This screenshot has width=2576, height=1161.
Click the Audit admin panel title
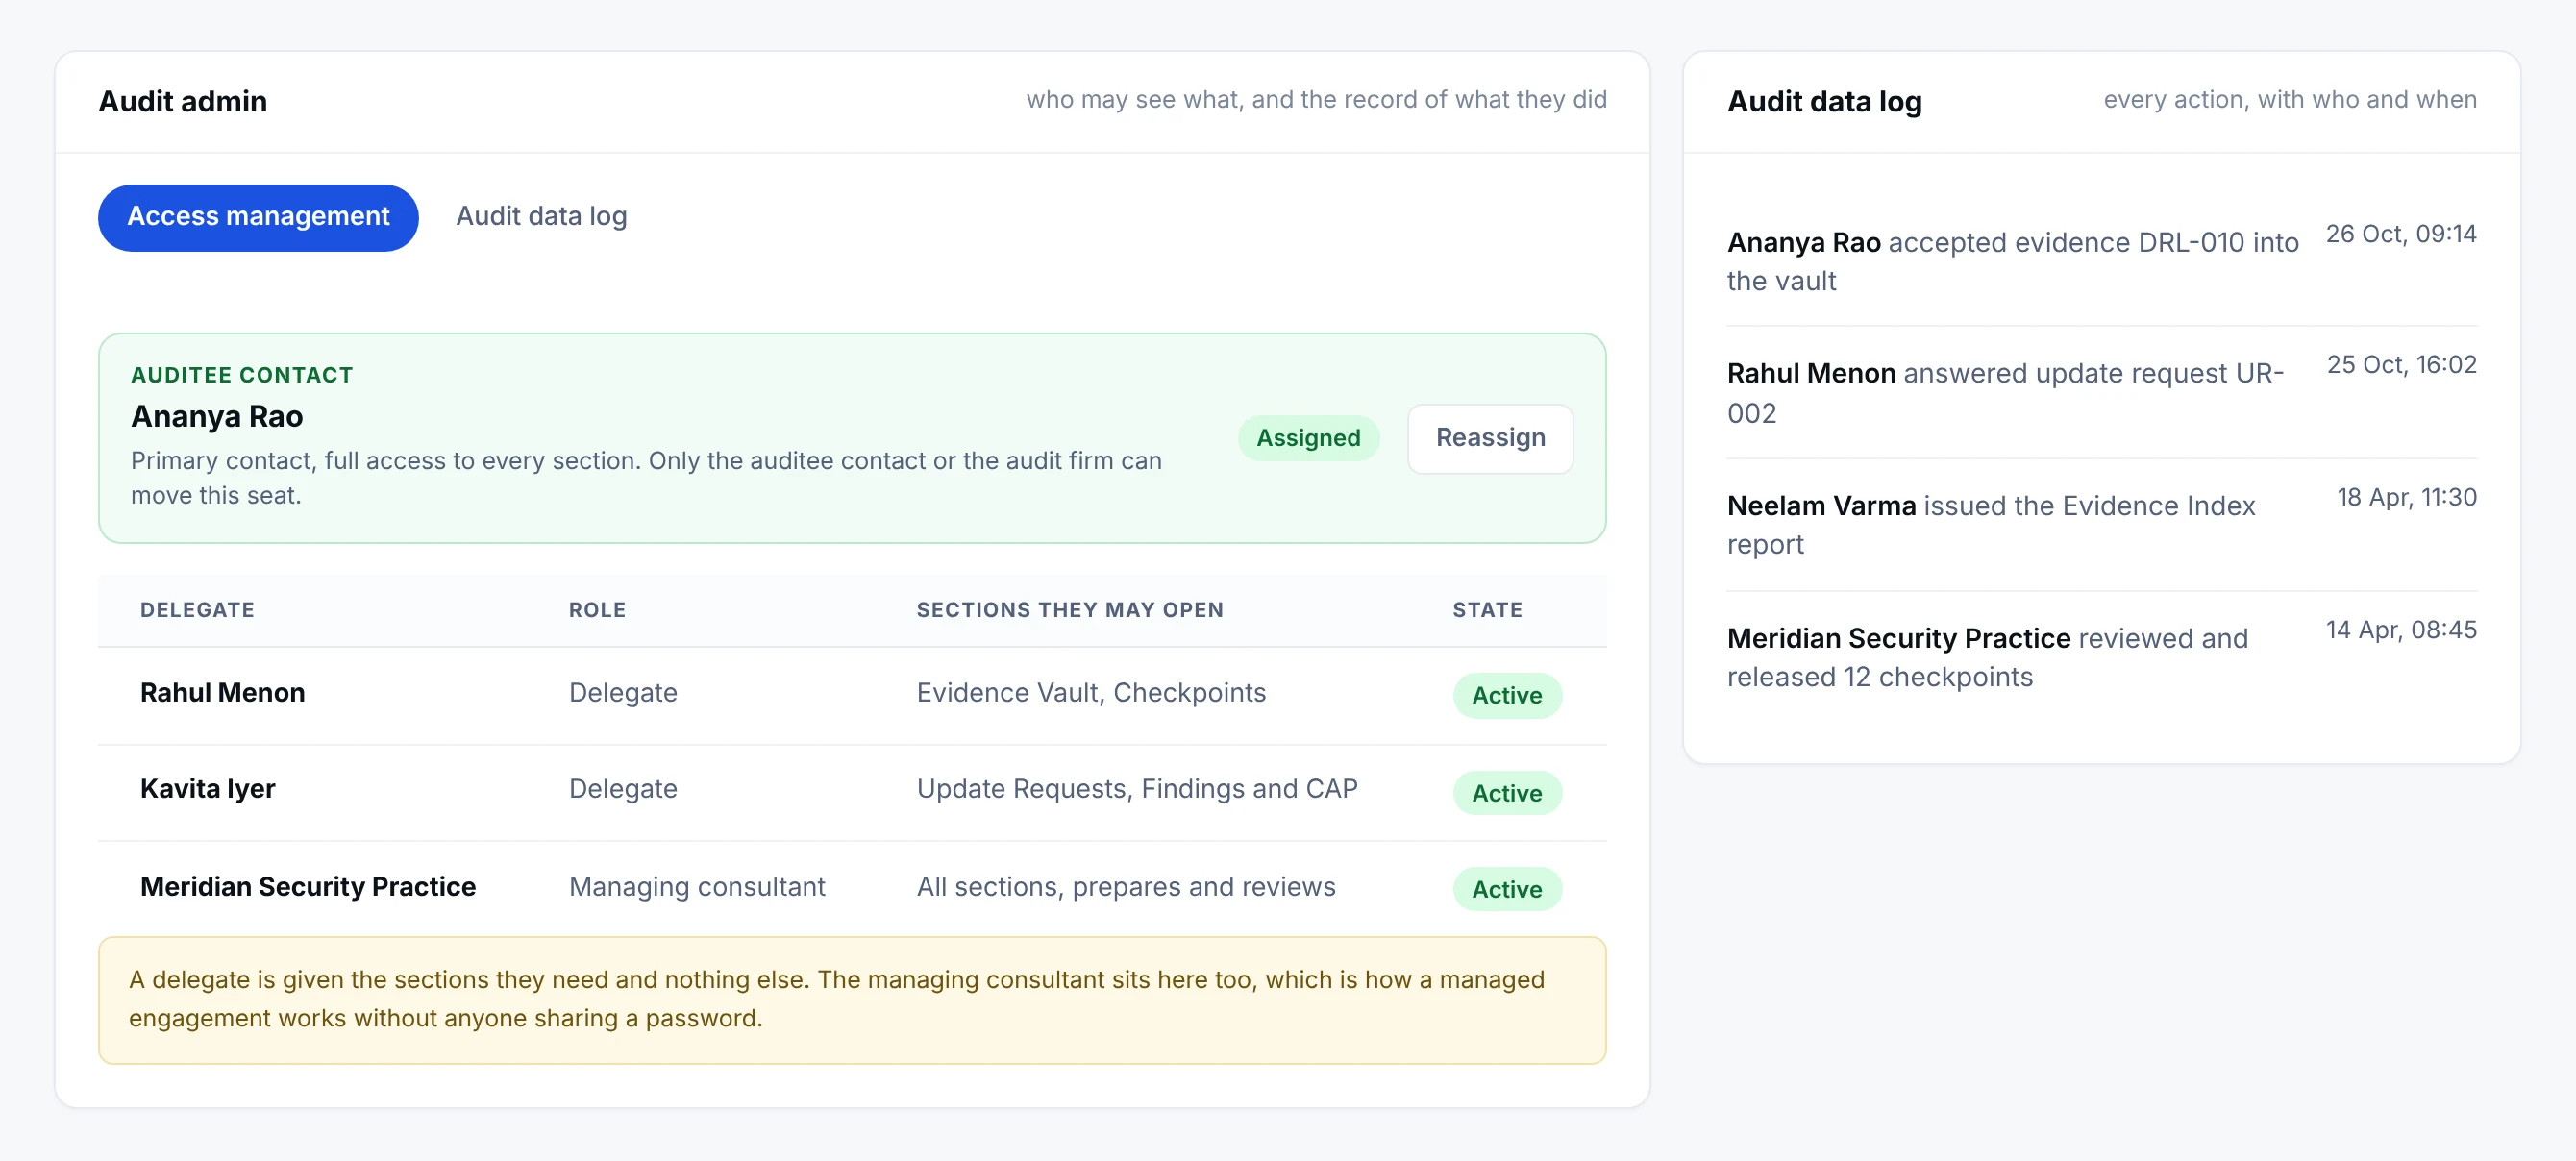coord(182,101)
